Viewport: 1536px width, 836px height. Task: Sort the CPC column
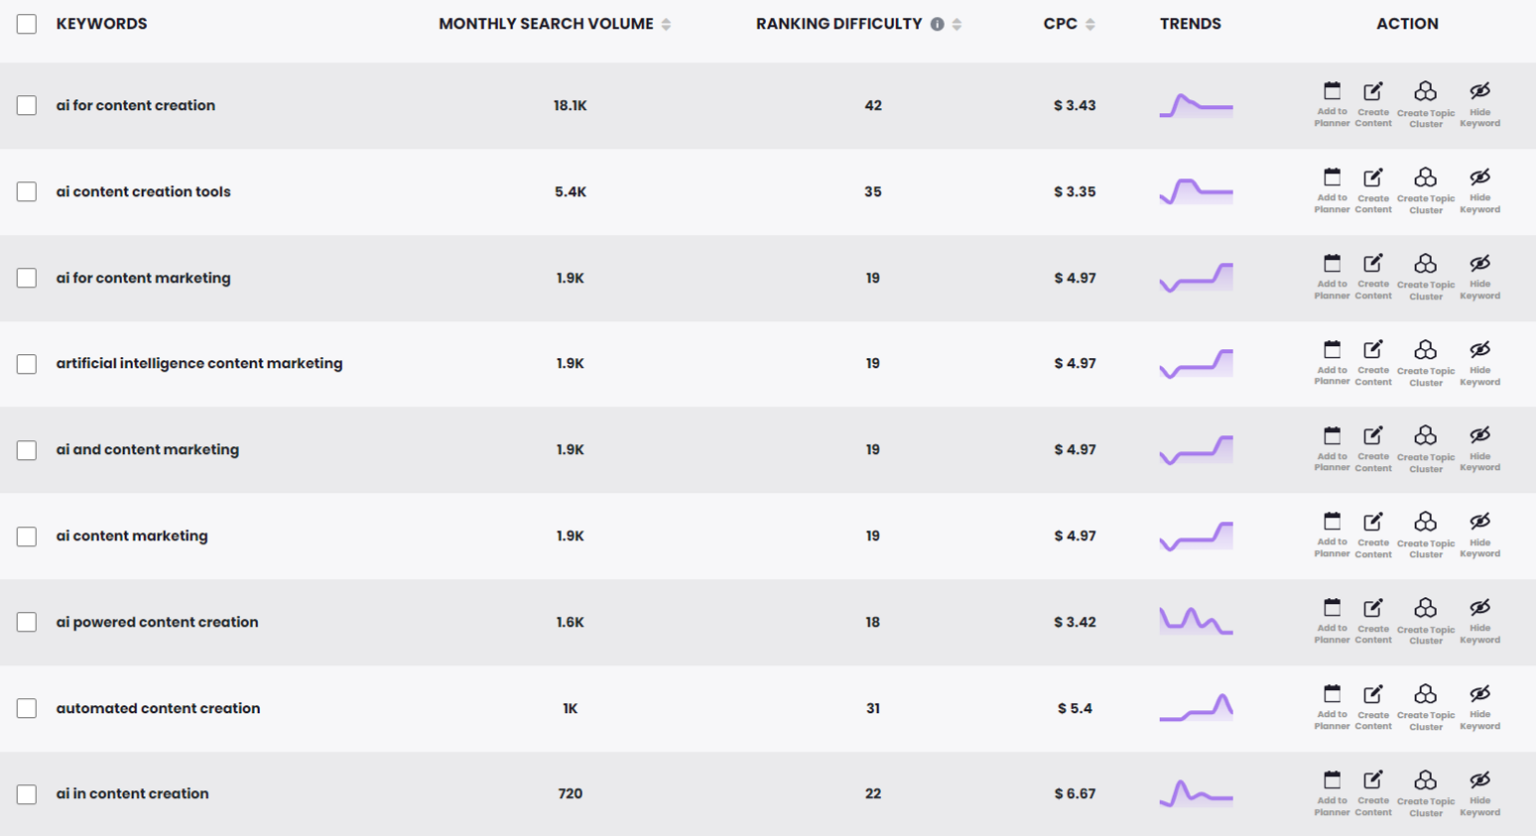1090,24
